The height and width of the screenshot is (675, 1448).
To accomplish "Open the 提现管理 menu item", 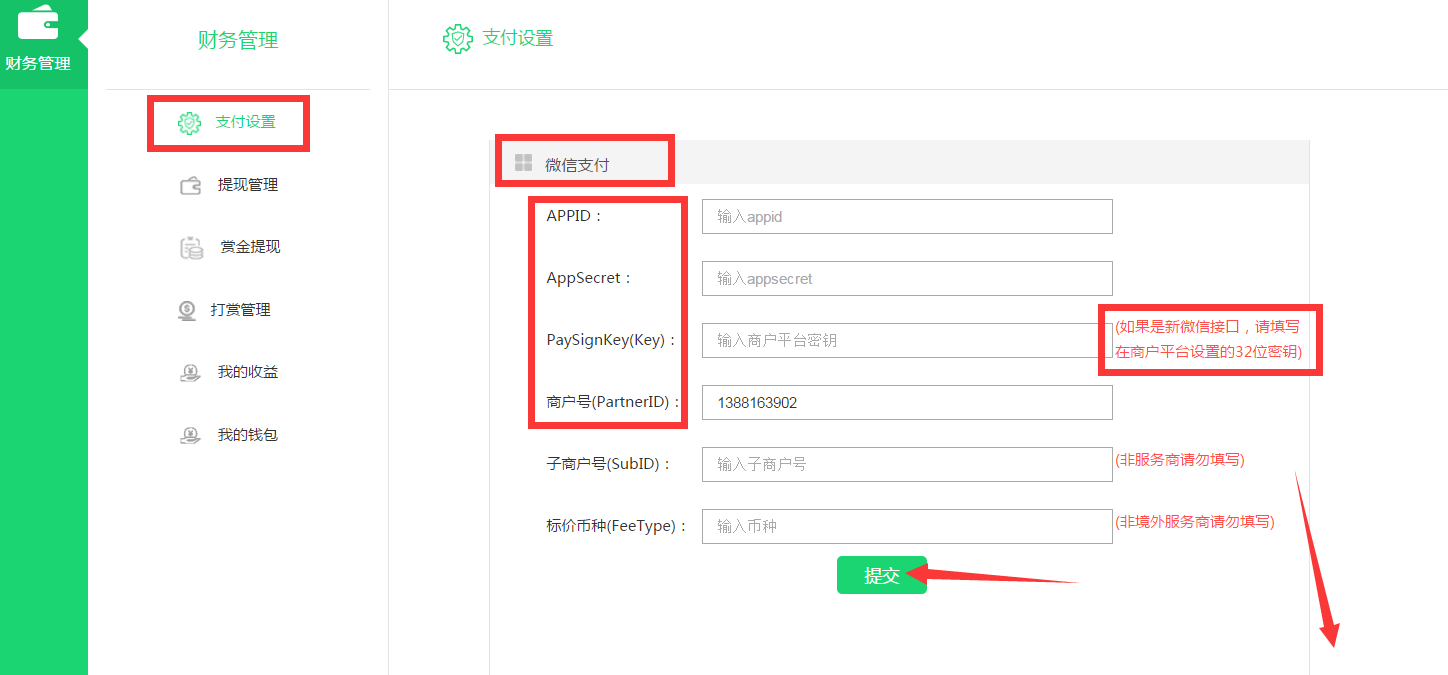I will [248, 185].
